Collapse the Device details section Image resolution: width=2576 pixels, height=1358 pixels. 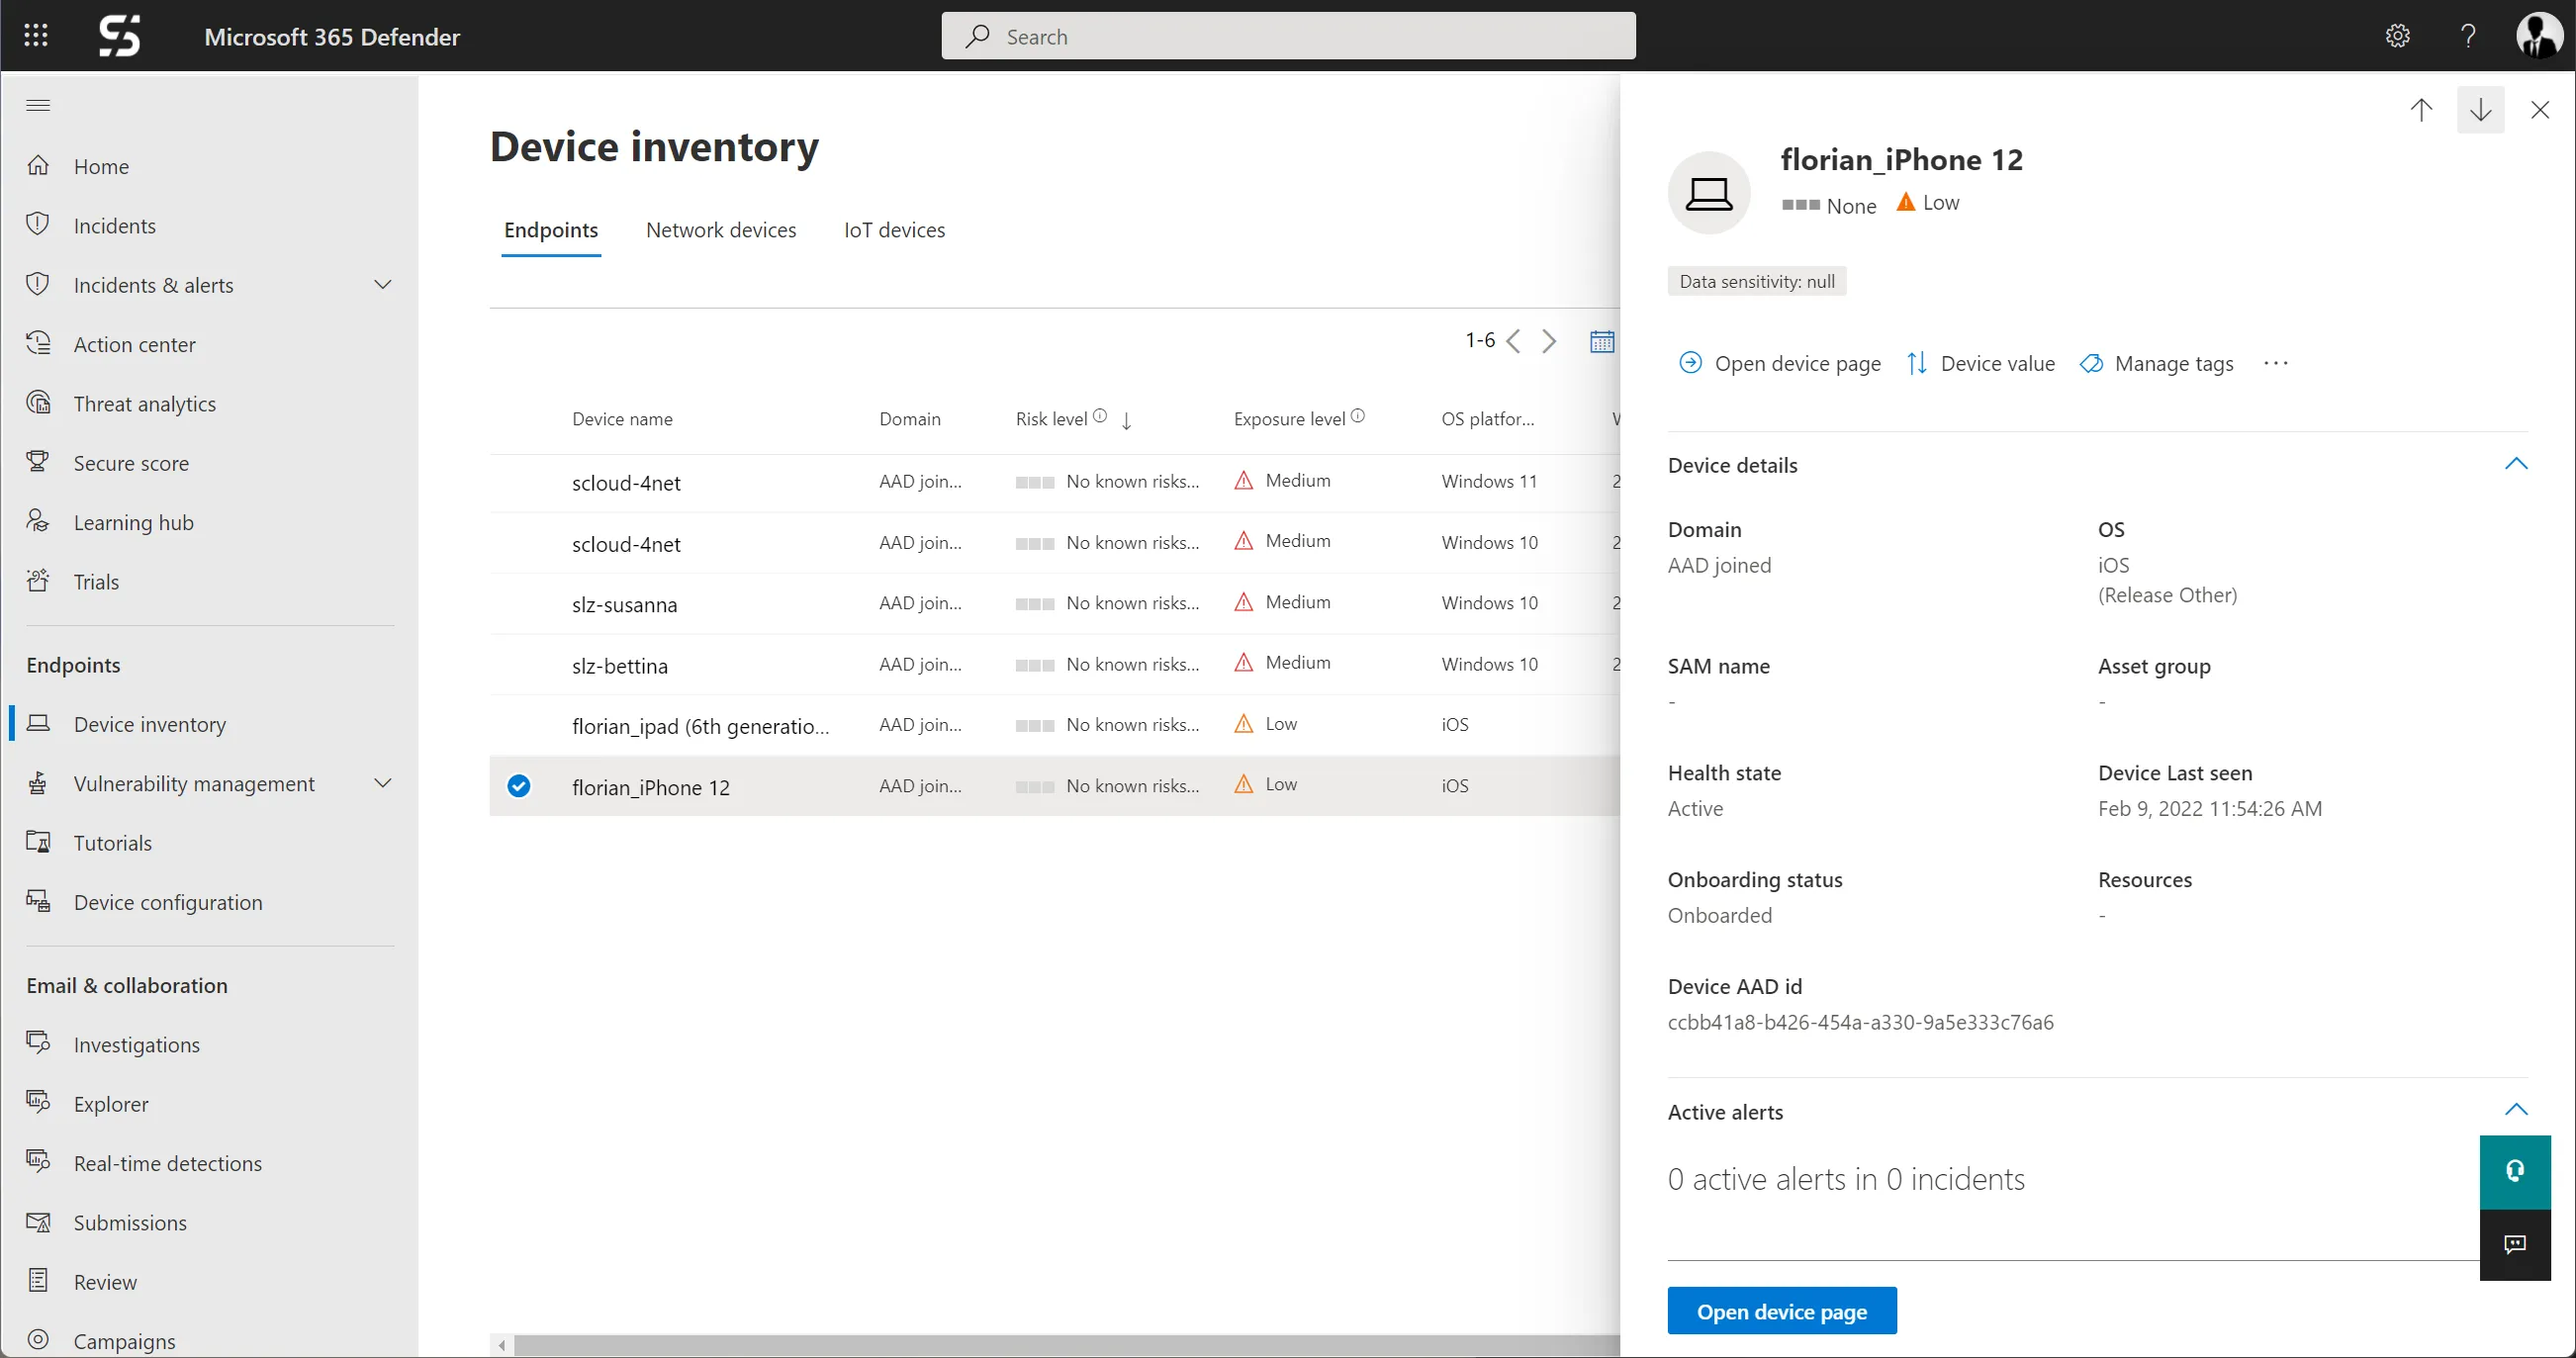2515,465
